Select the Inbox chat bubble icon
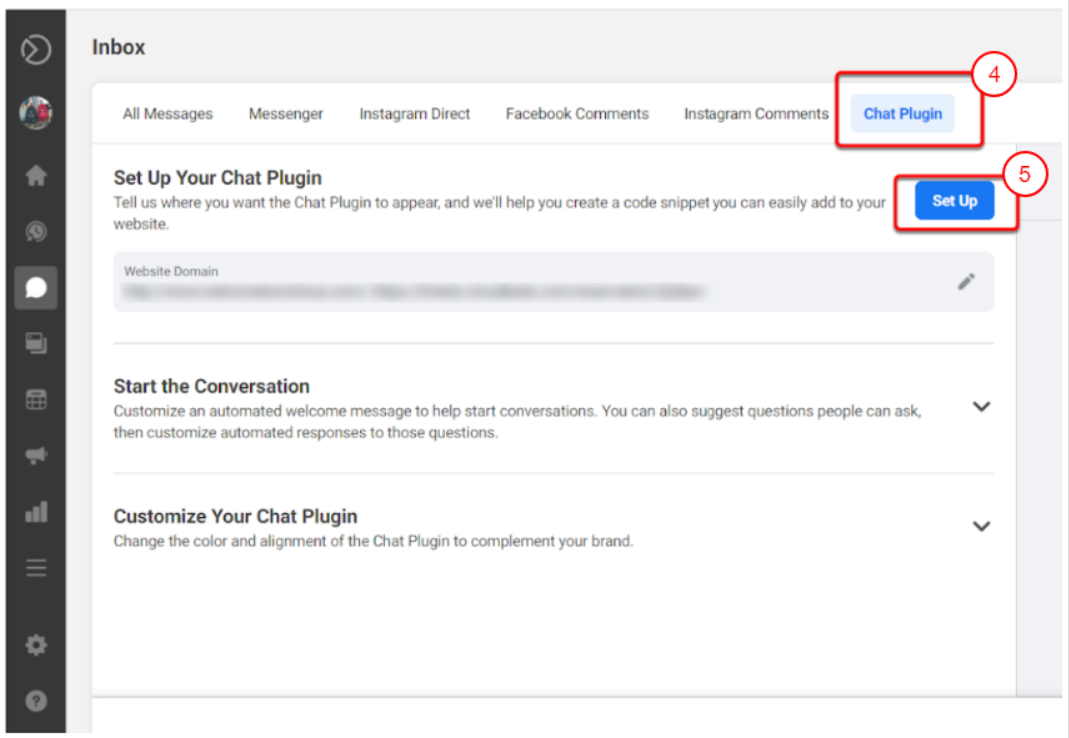 (x=36, y=287)
